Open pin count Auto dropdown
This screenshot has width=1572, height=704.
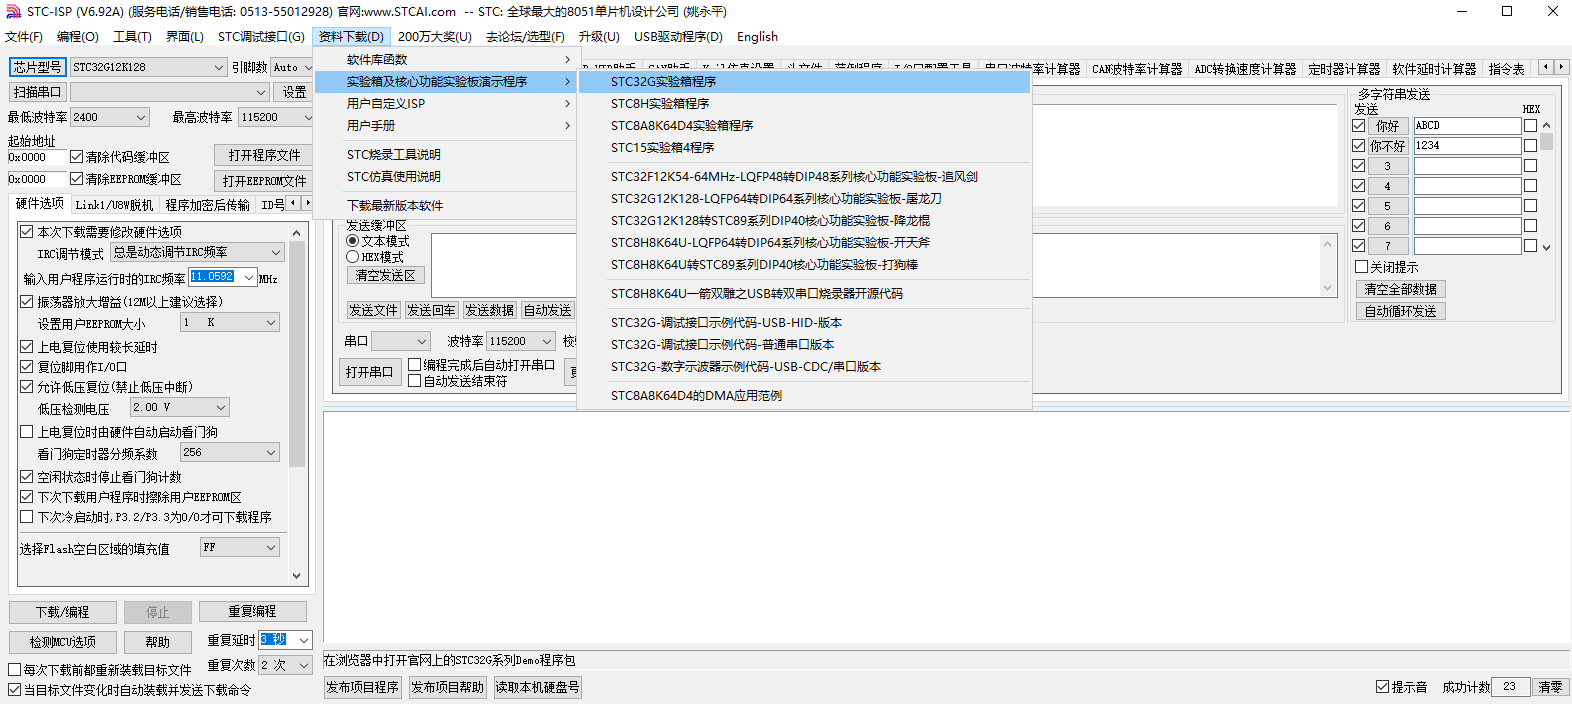click(x=292, y=67)
